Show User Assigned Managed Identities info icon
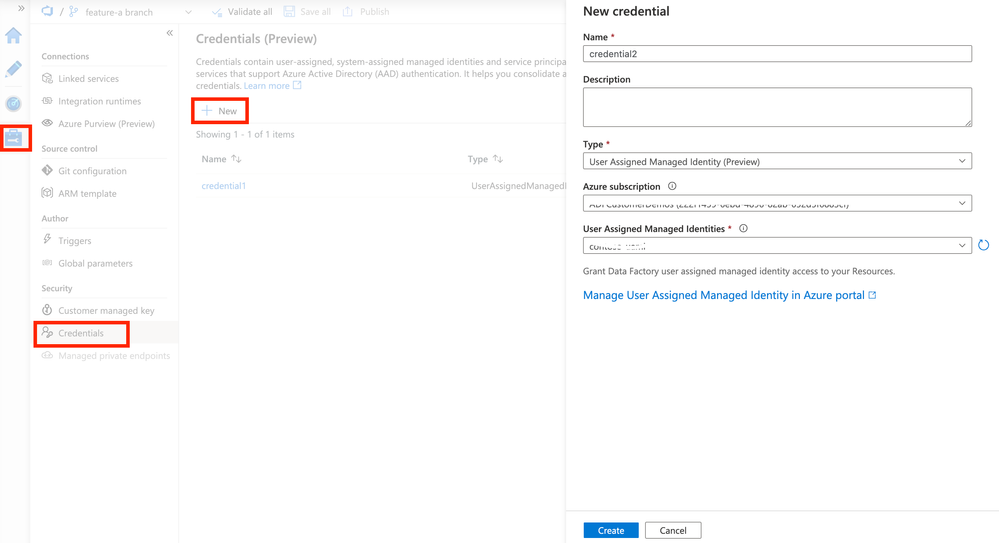 click(x=743, y=228)
